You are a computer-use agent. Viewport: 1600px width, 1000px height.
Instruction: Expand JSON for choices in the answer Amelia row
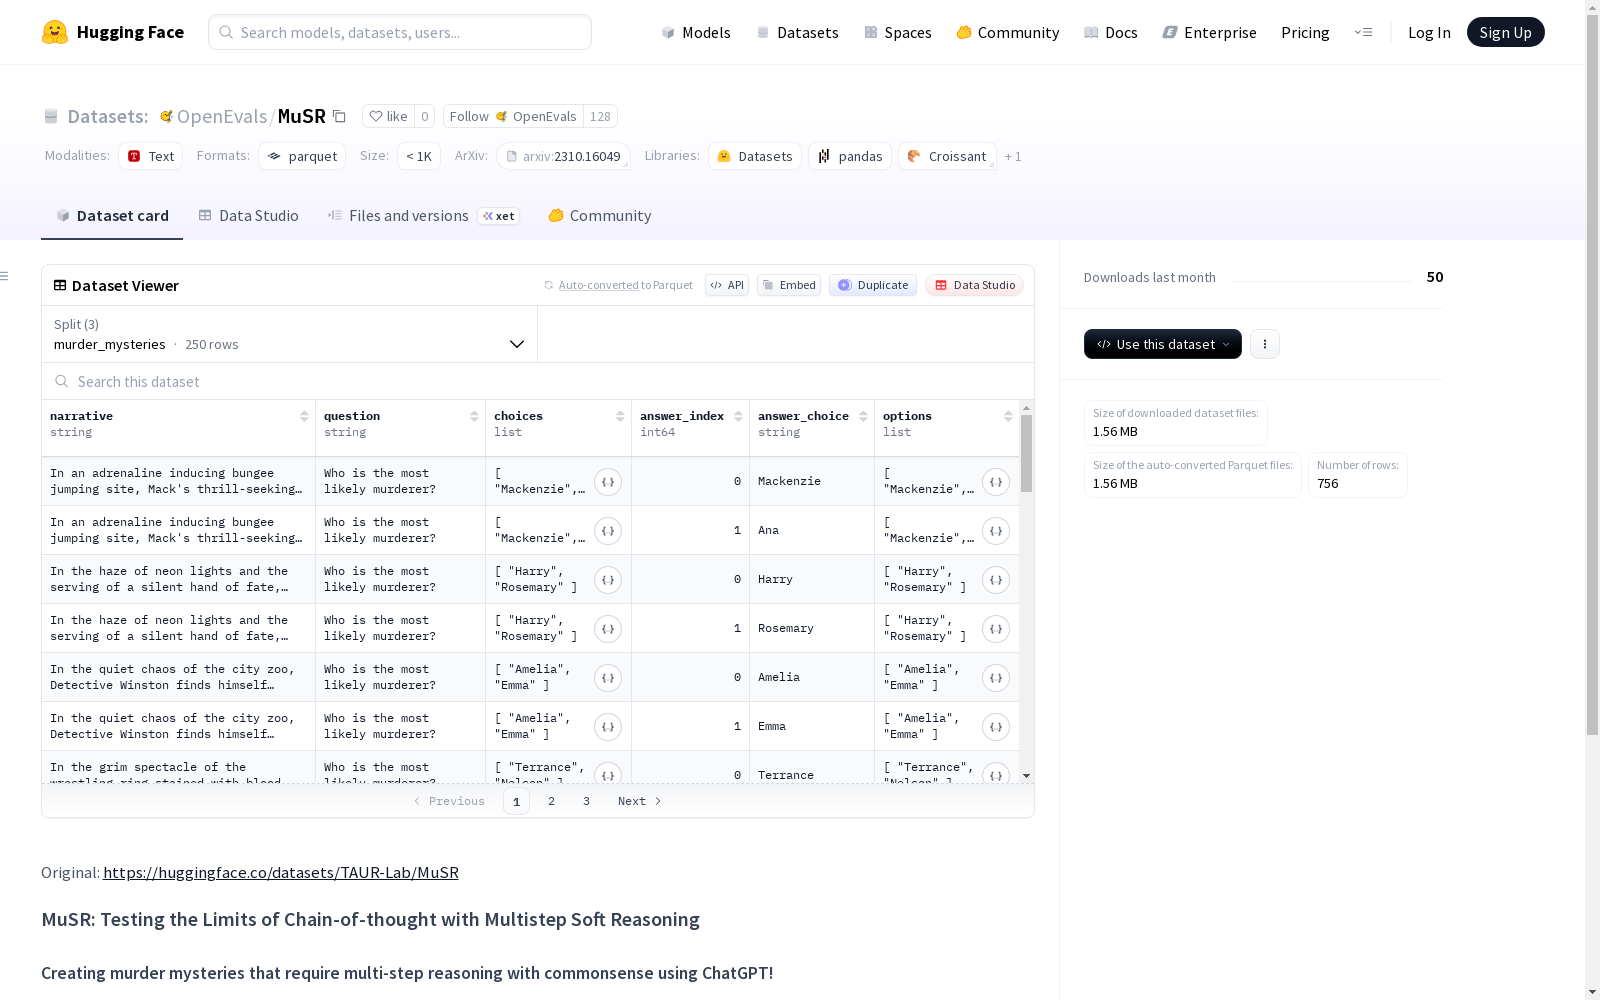(608, 678)
